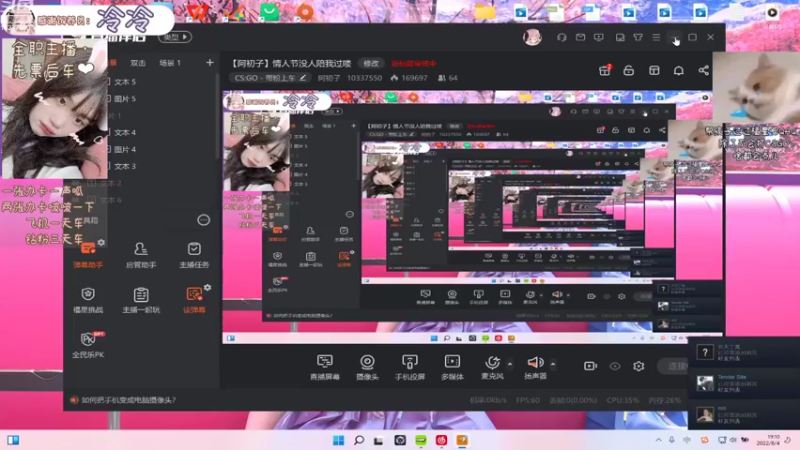The width and height of the screenshot is (800, 450).
Task: Open 擂星挑战
Action: [x=88, y=300]
